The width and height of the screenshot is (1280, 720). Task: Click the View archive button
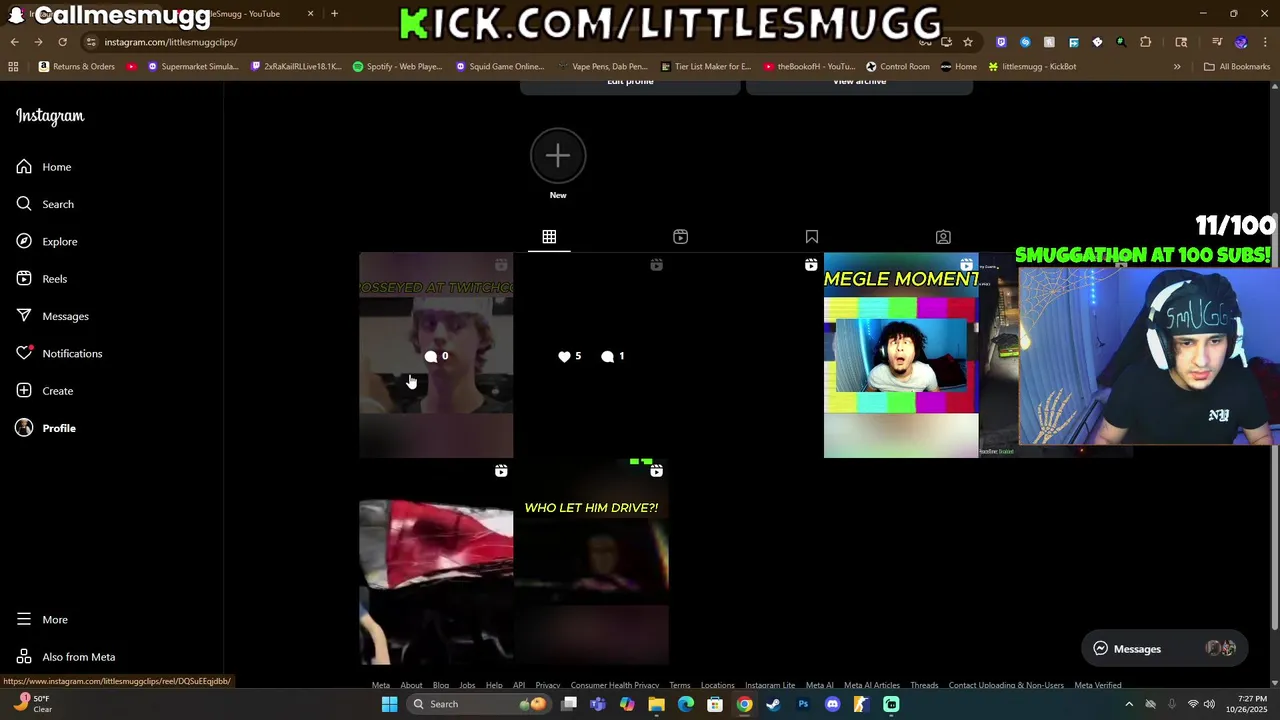pos(859,84)
